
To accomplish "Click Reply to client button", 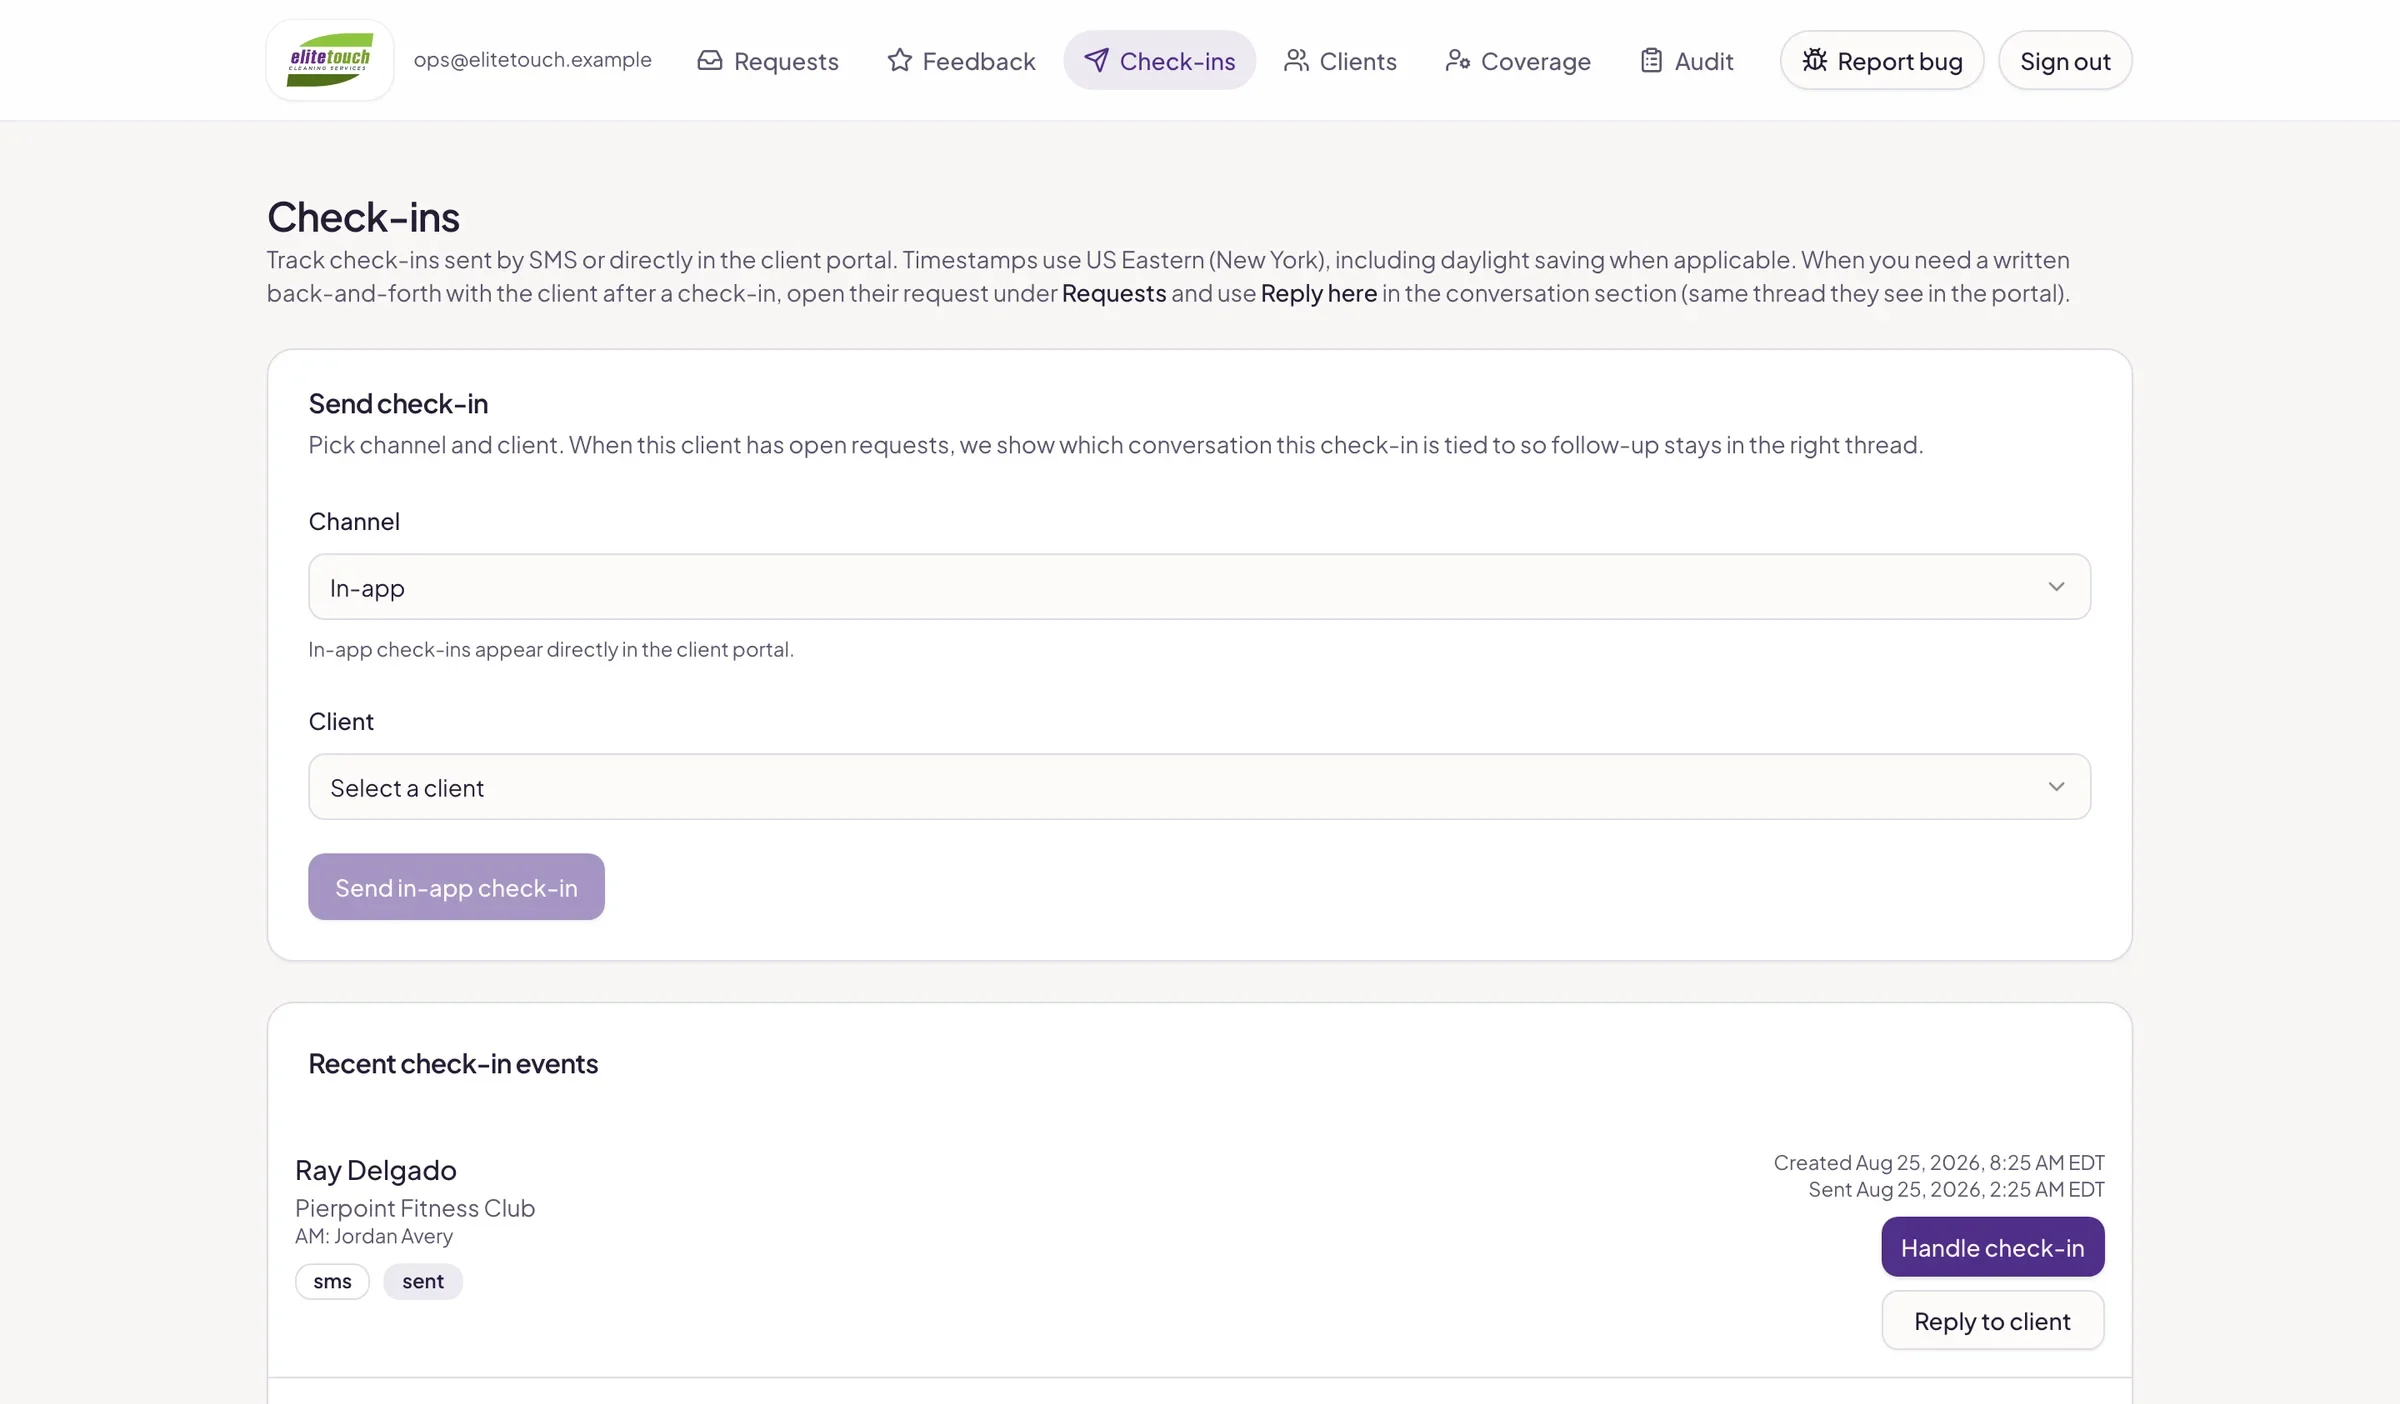I will 1992,1321.
